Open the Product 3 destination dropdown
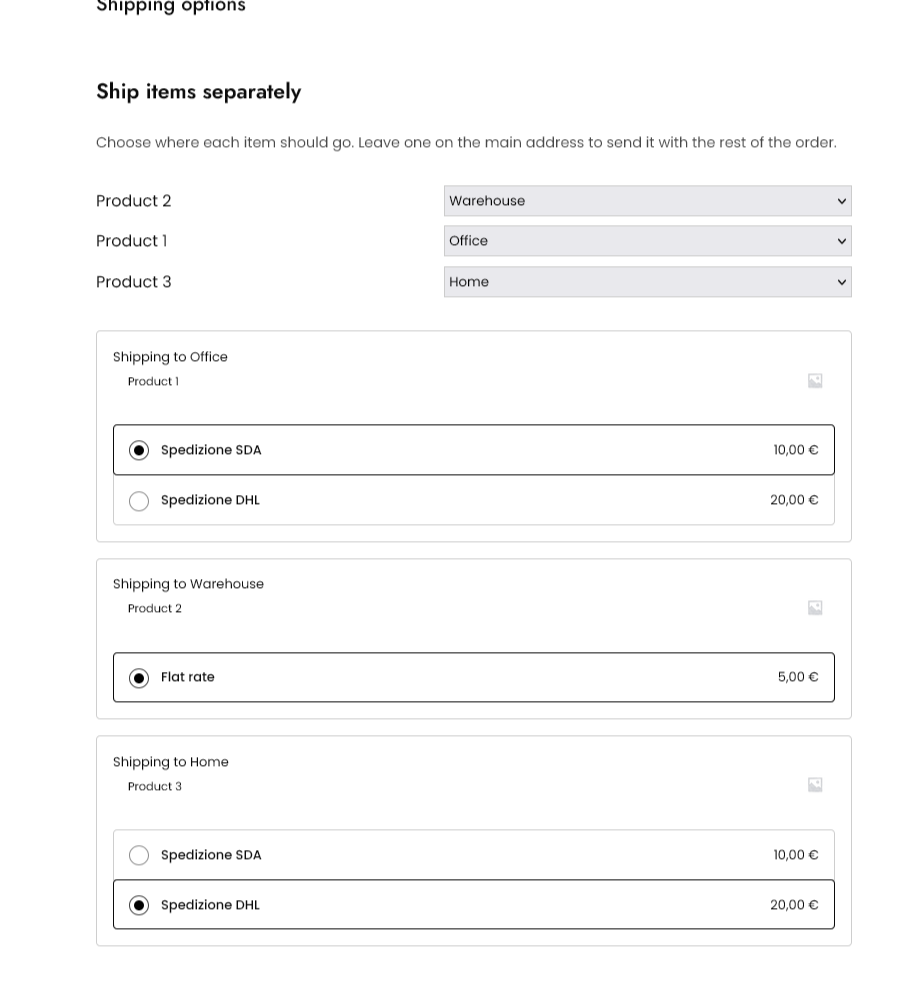905x985 pixels. point(648,282)
